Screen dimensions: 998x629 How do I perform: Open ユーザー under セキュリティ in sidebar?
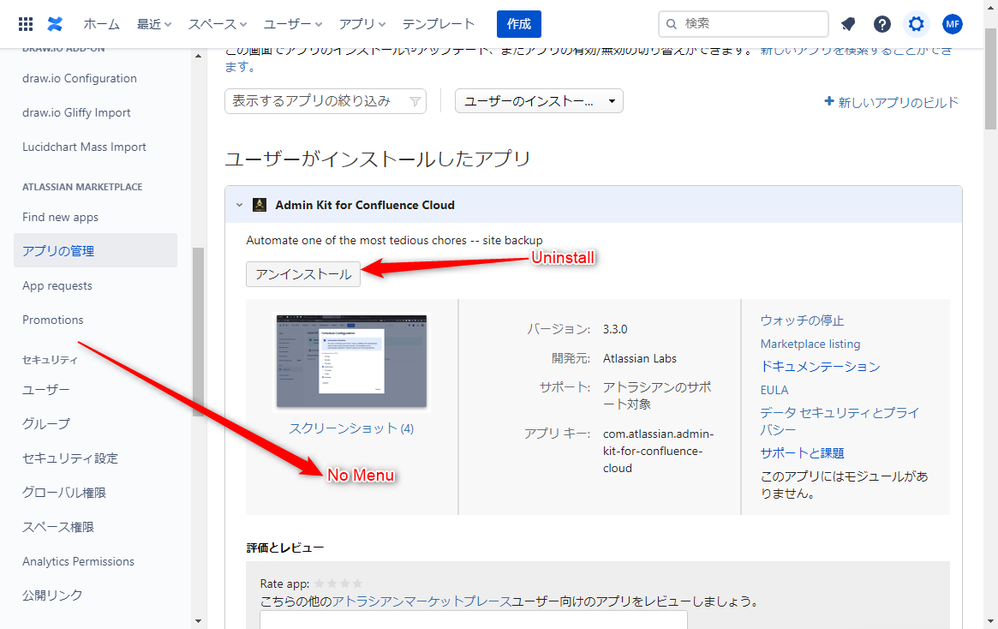46,390
